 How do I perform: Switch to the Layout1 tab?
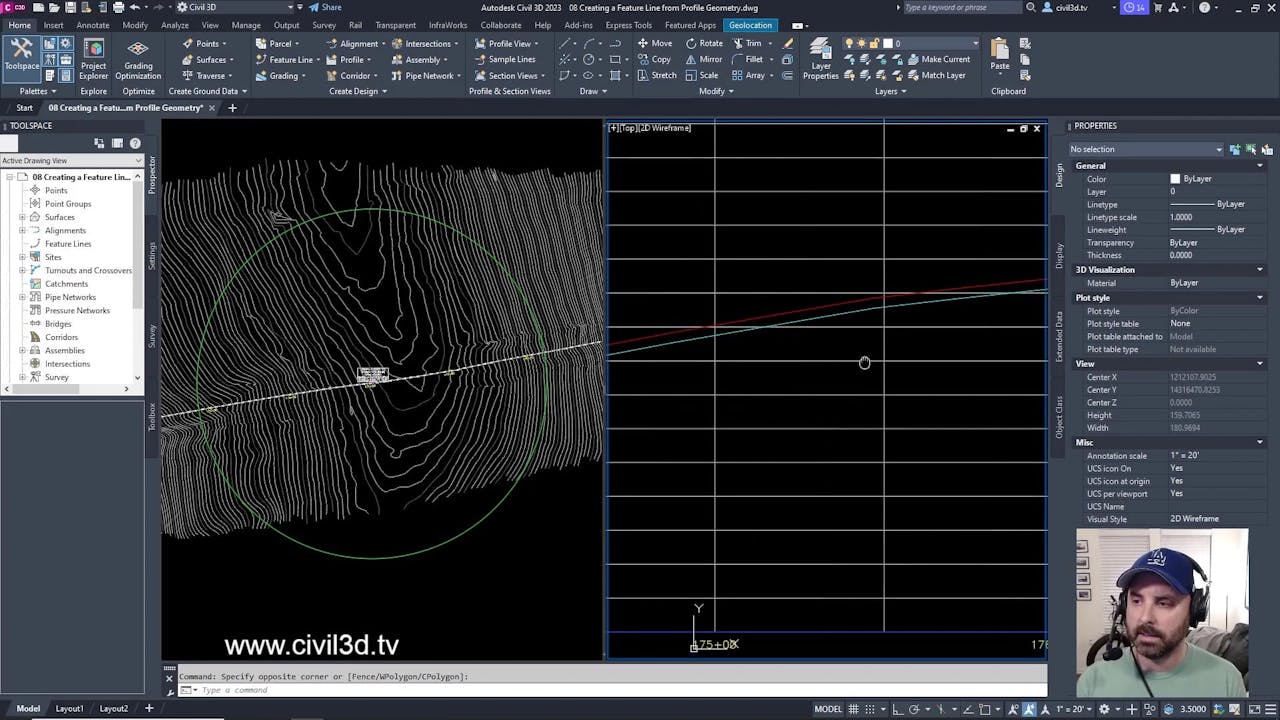68,707
